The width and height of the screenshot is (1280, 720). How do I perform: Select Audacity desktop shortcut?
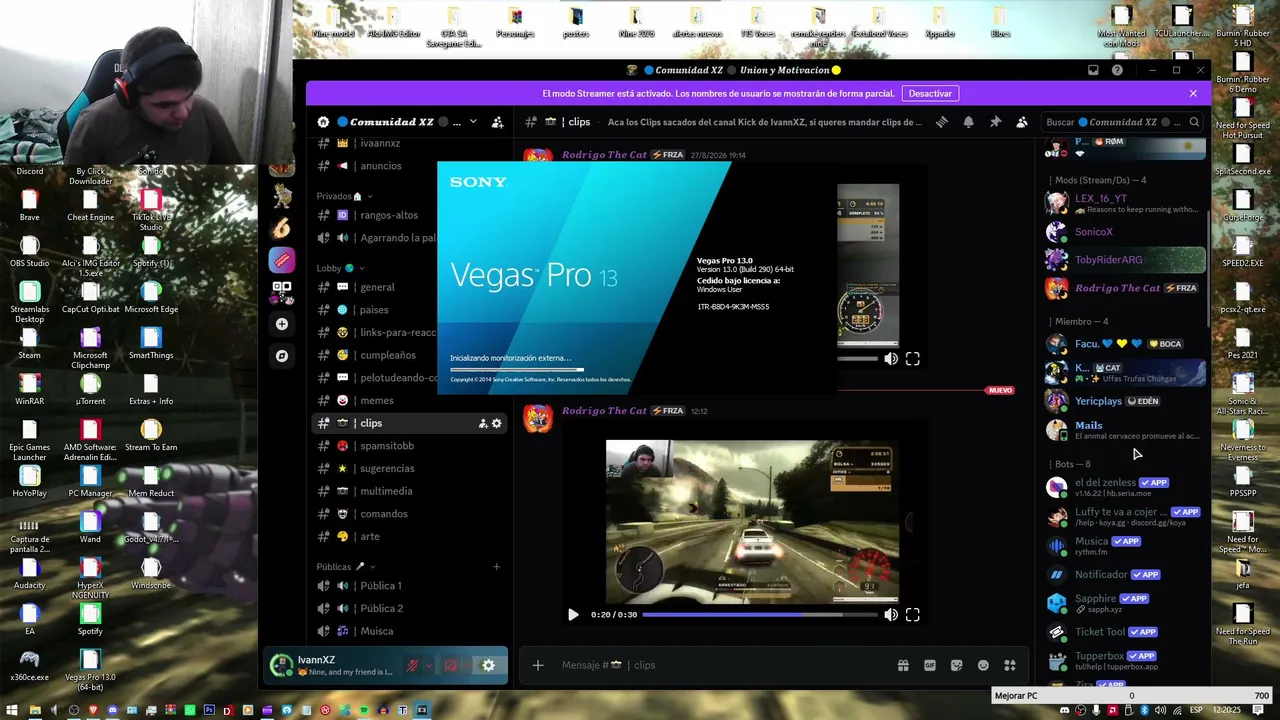[x=30, y=574]
